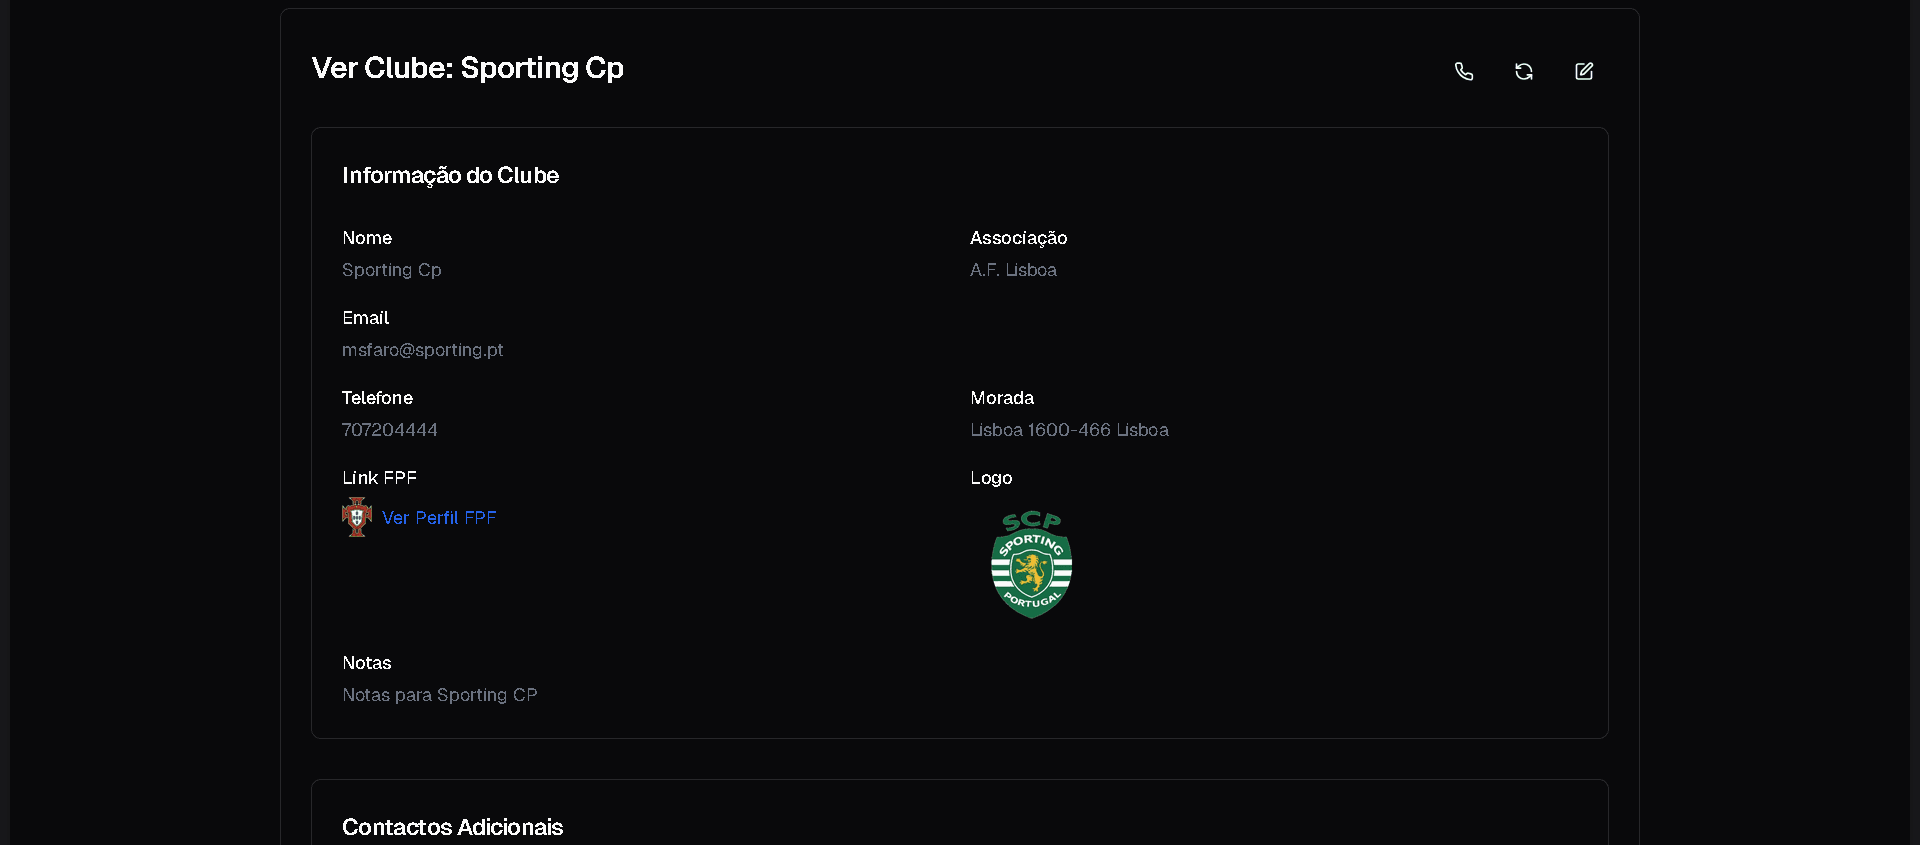Screen dimensions: 1920x845
Task: Click the Informação do Clube heading
Action: pyautogui.click(x=450, y=176)
